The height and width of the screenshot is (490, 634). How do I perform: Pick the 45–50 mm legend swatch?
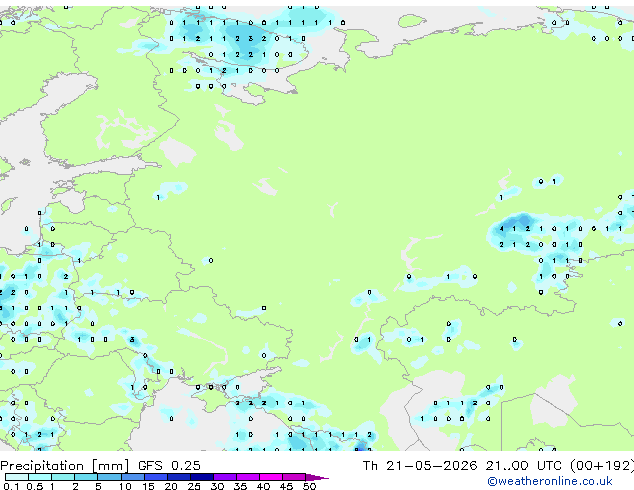pos(294,477)
